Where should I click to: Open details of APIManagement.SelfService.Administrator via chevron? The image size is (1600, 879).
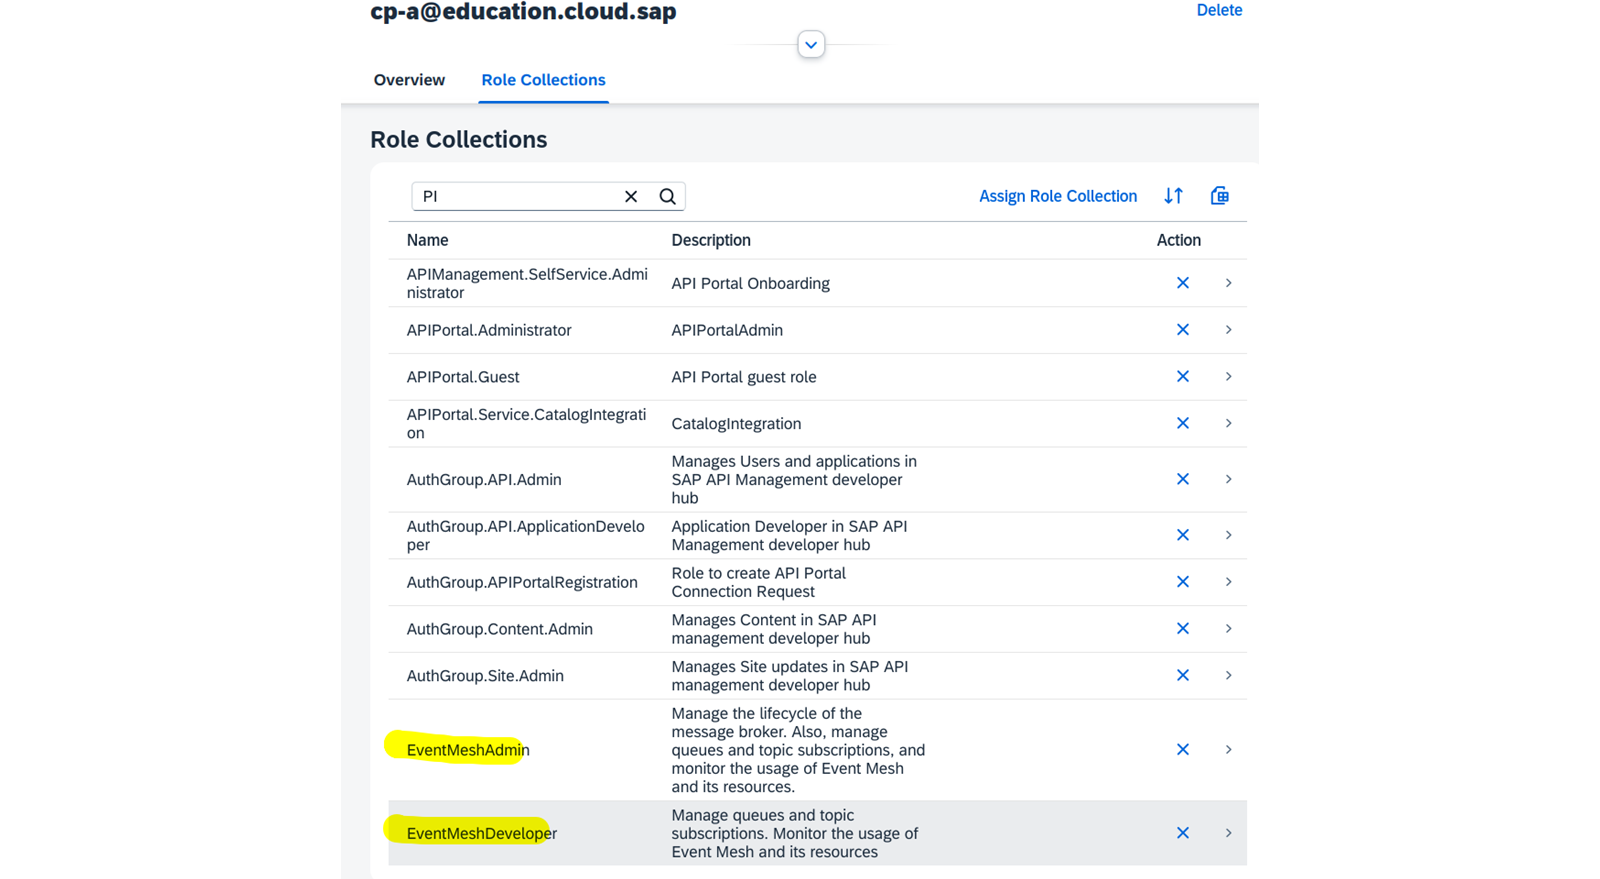pyautogui.click(x=1228, y=283)
